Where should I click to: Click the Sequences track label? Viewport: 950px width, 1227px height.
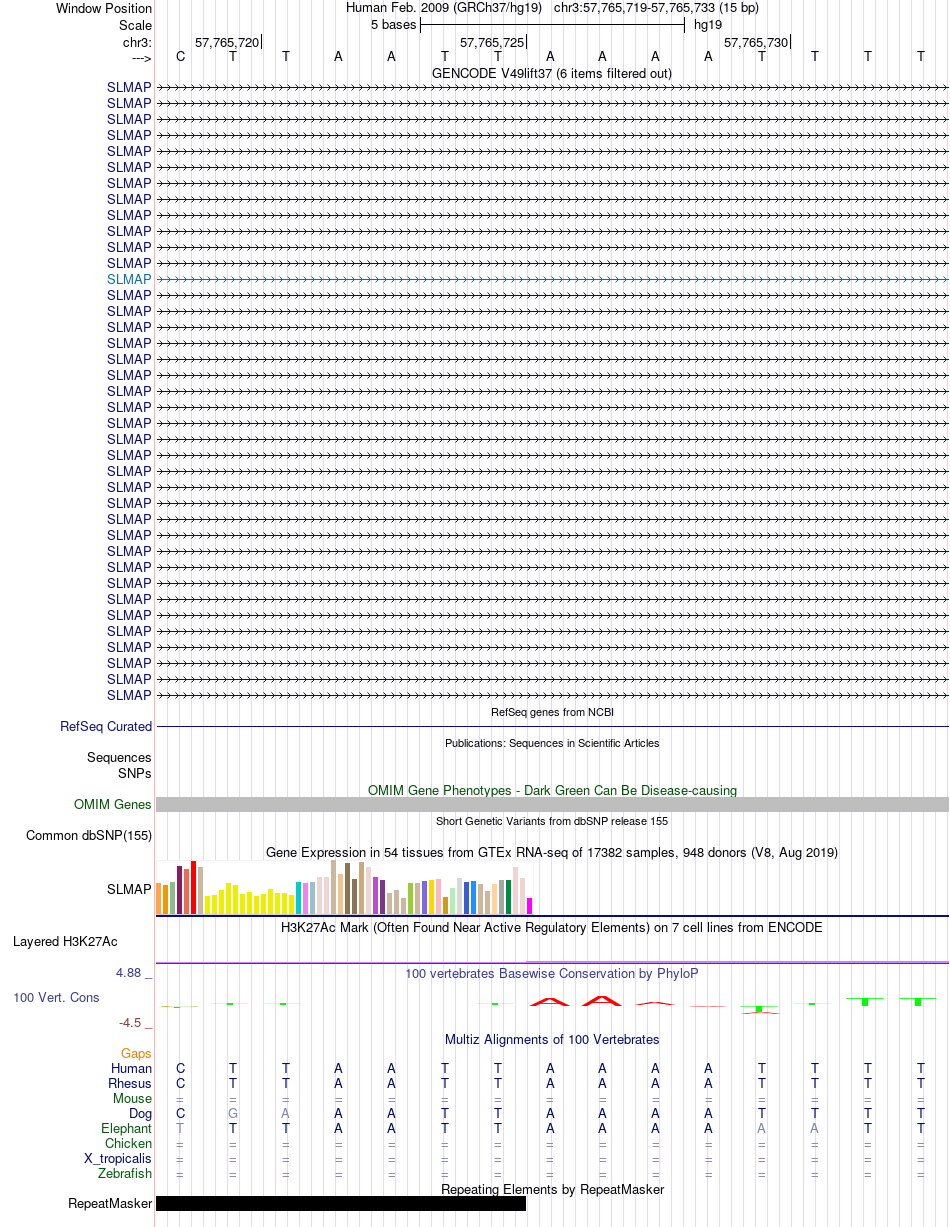119,758
